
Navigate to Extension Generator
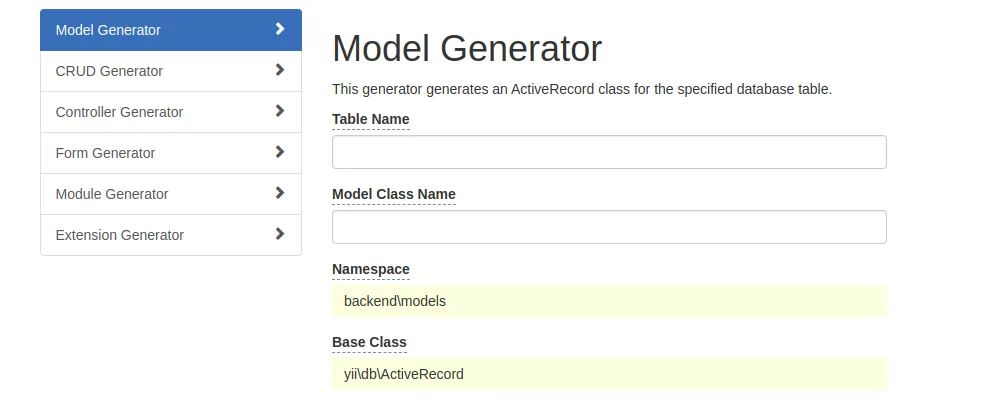click(x=120, y=235)
